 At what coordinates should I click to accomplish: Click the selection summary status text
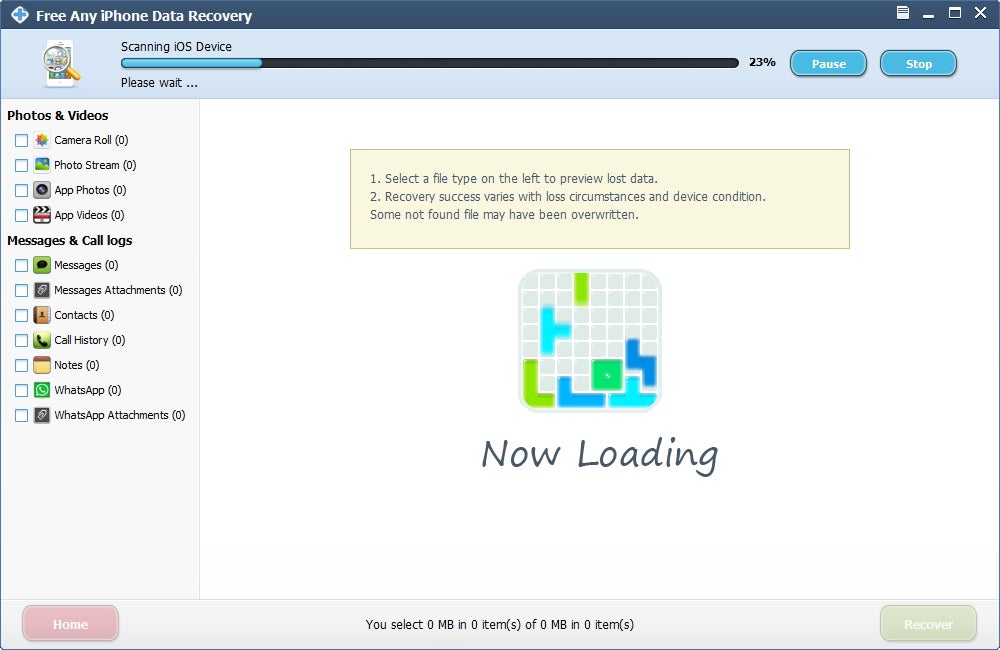[499, 624]
